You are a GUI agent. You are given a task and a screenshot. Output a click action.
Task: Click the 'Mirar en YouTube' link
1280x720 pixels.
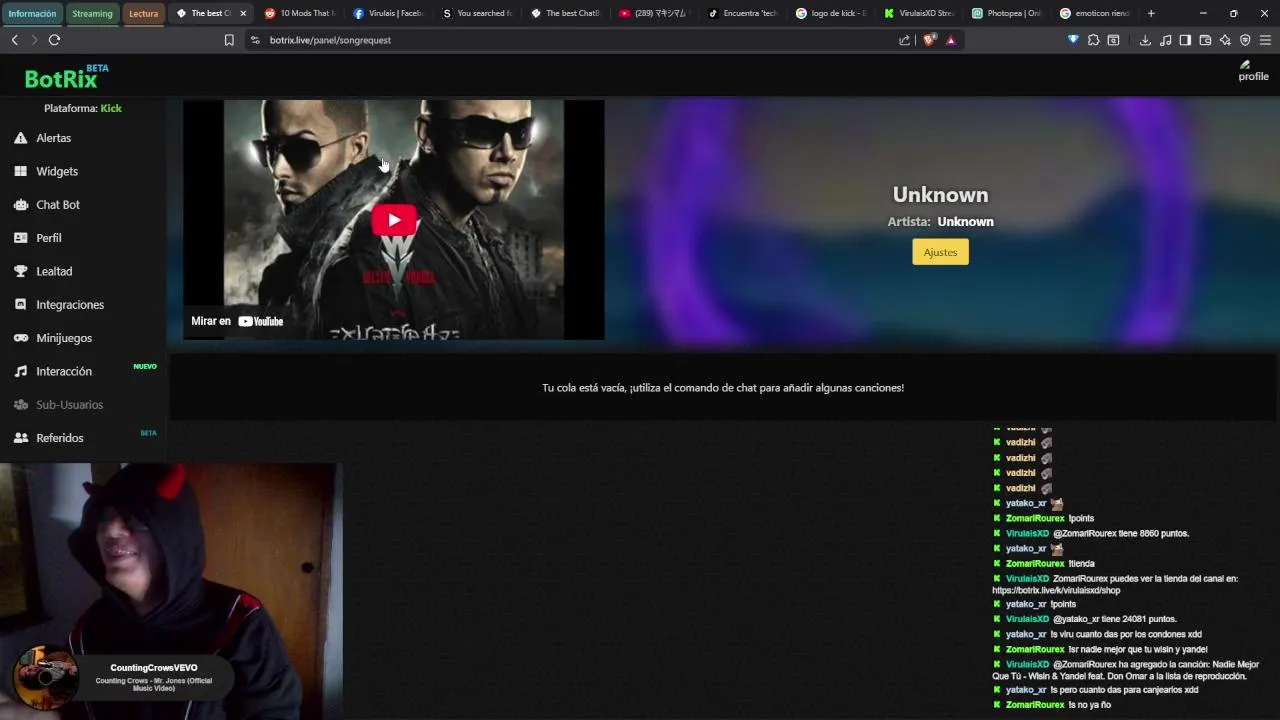(237, 321)
